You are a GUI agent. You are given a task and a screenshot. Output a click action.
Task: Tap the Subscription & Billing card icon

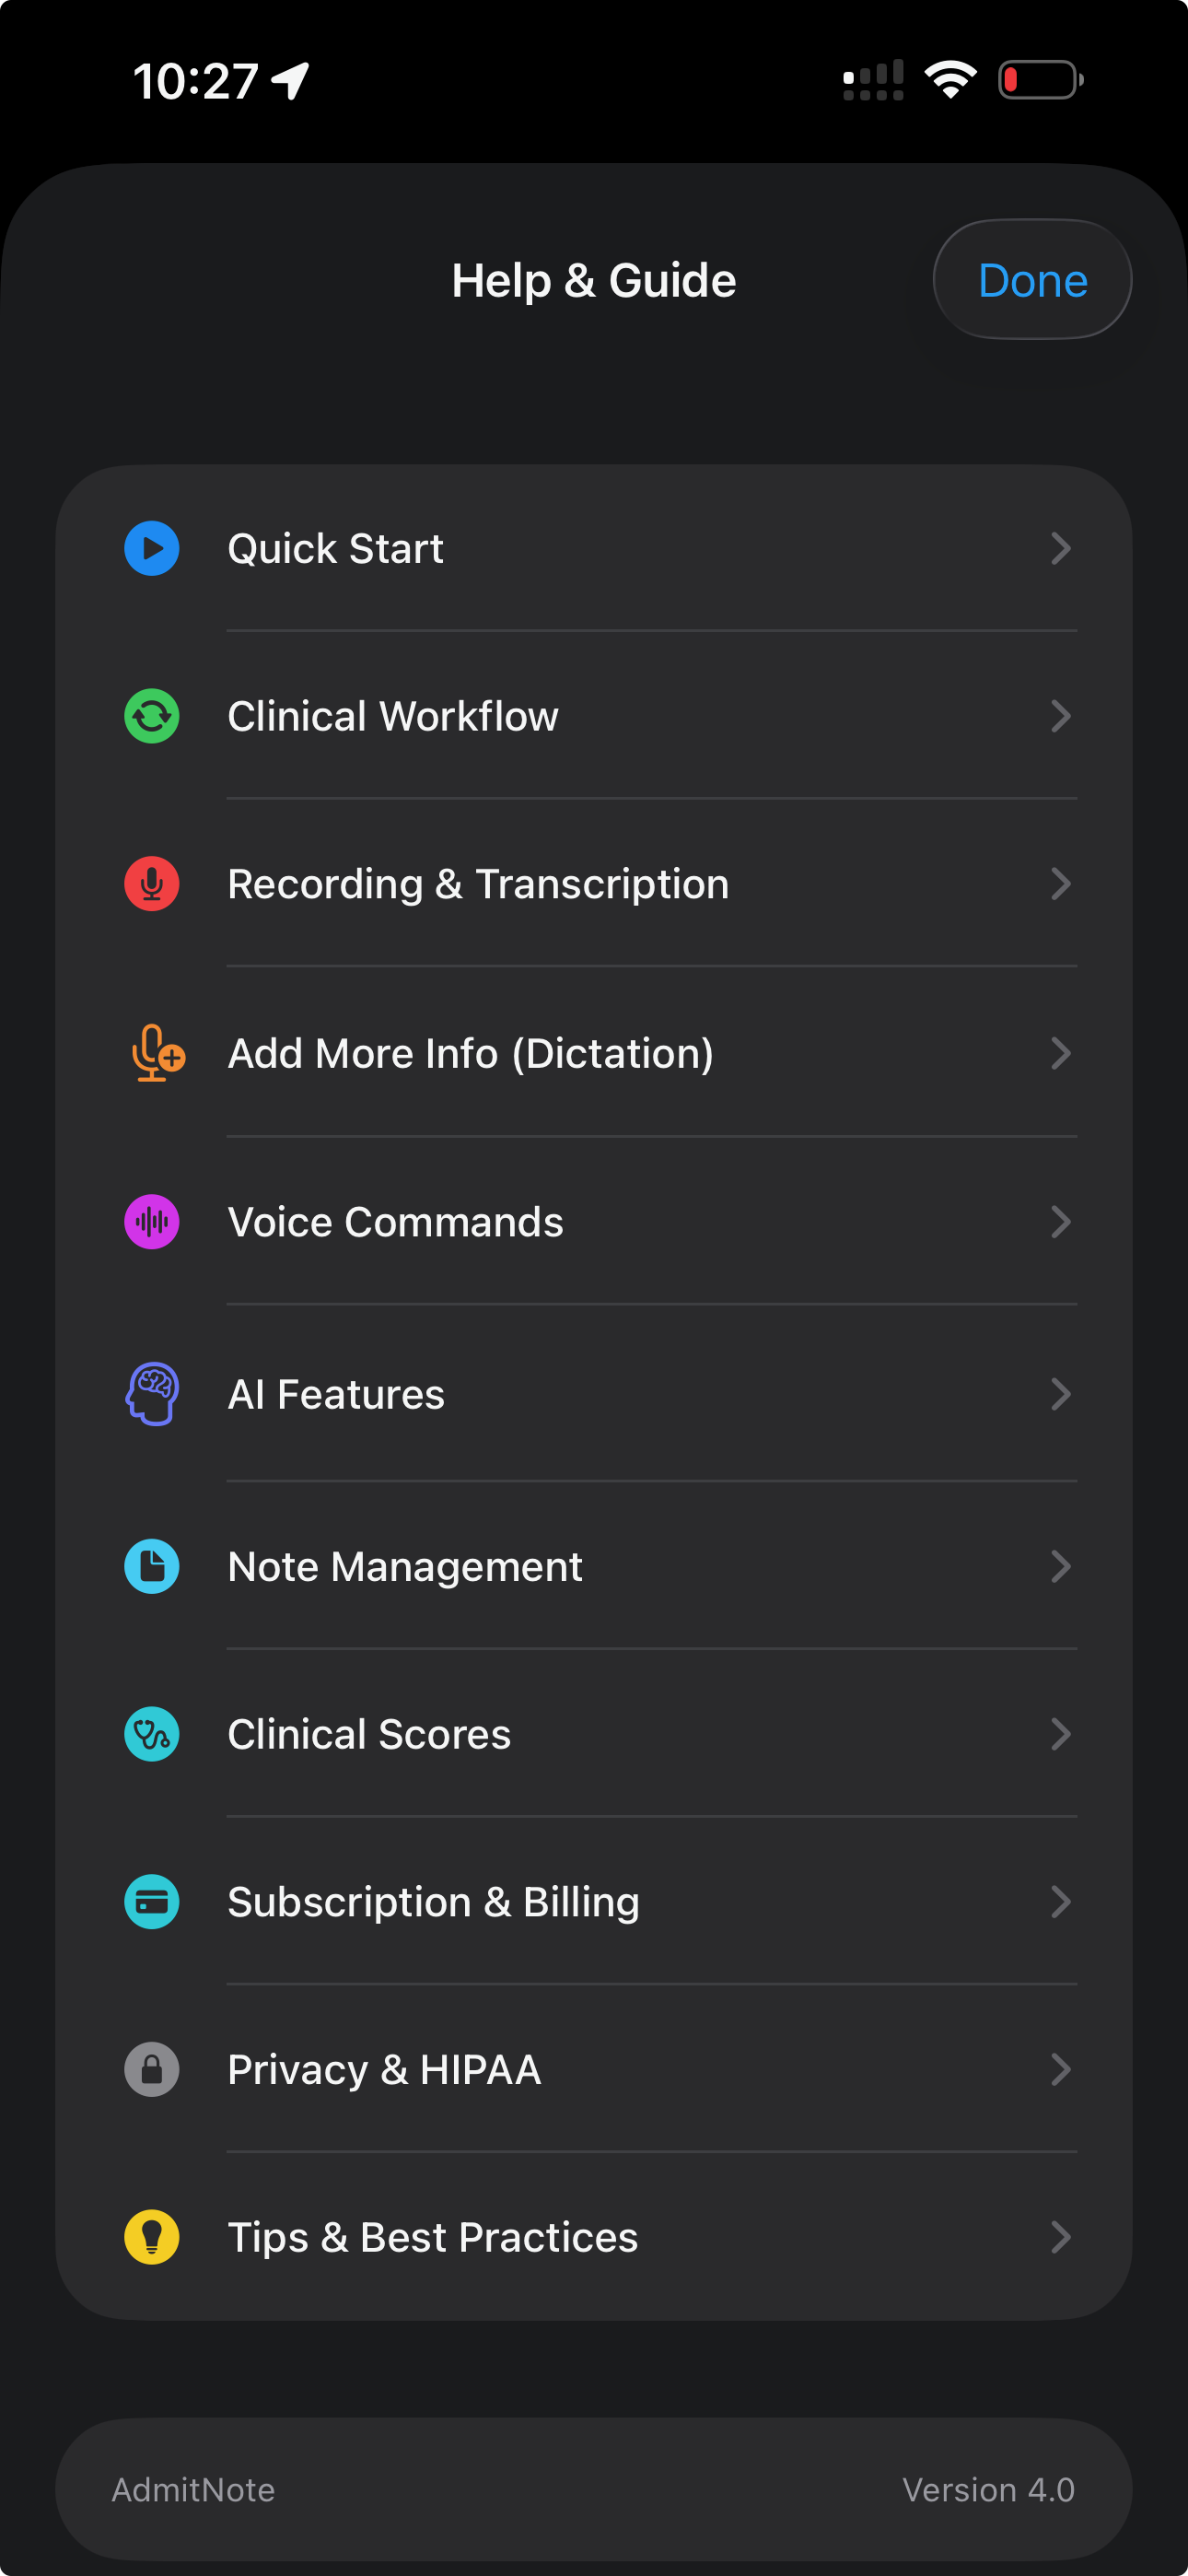152,1902
